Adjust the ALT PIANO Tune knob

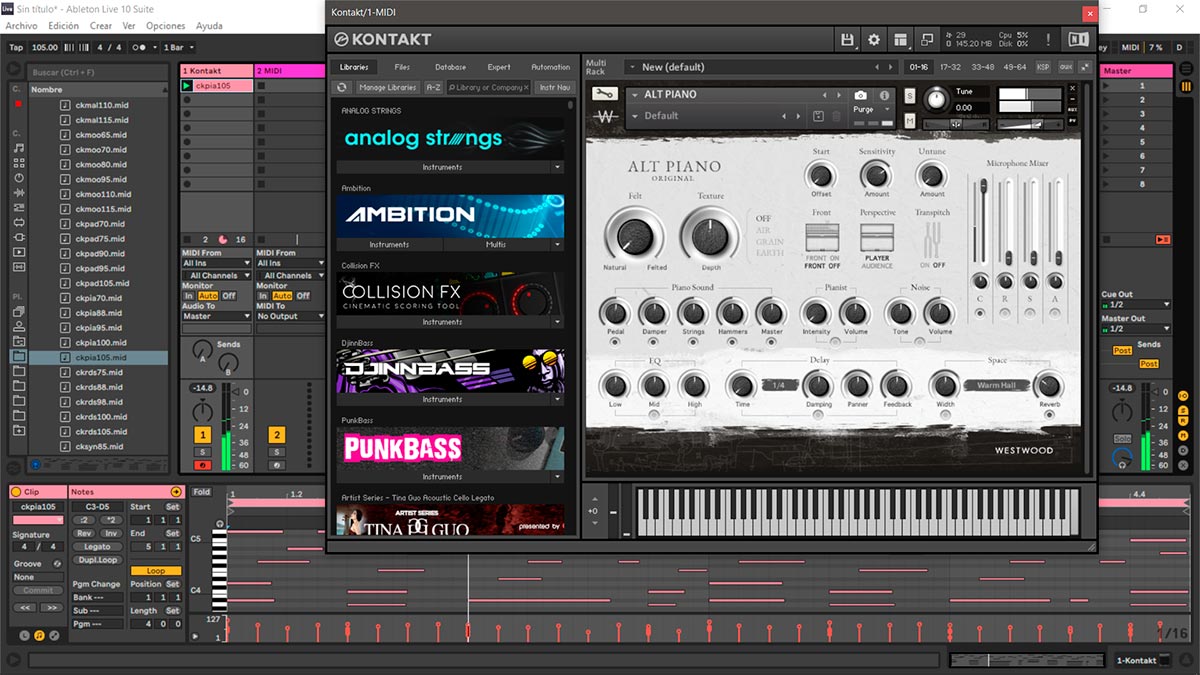click(936, 99)
